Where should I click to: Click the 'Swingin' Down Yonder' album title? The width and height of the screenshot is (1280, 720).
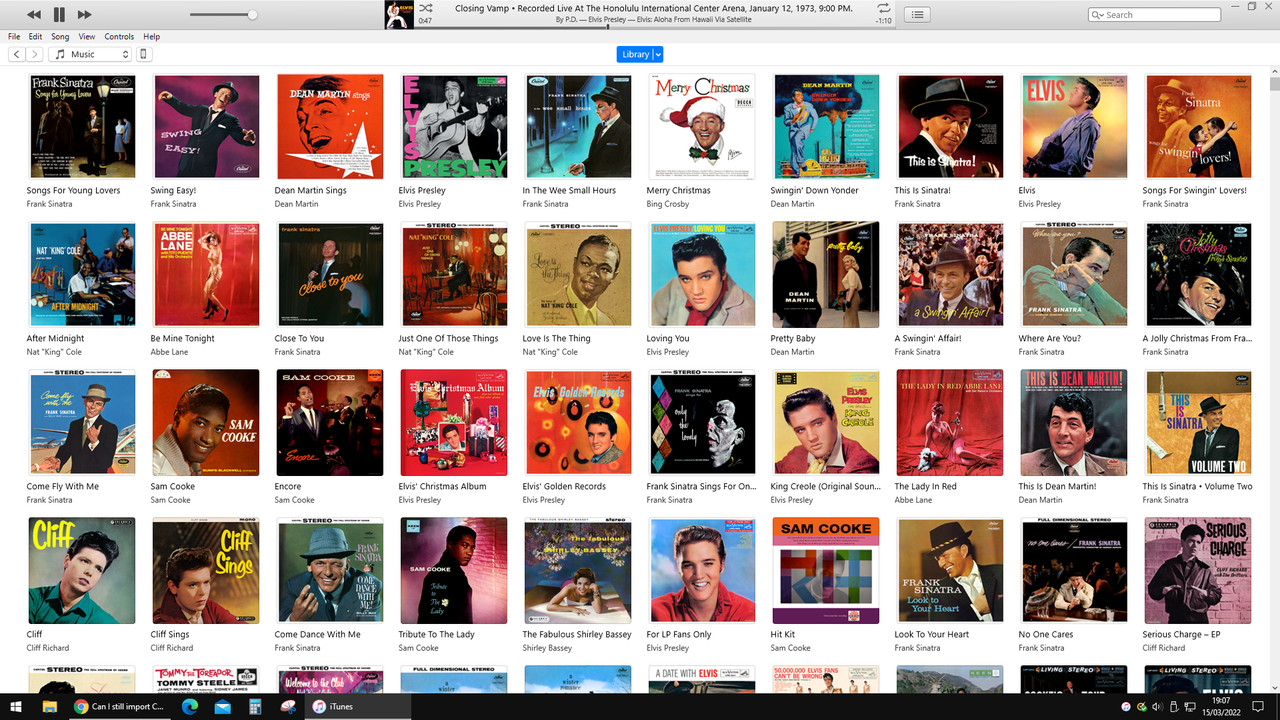click(814, 190)
